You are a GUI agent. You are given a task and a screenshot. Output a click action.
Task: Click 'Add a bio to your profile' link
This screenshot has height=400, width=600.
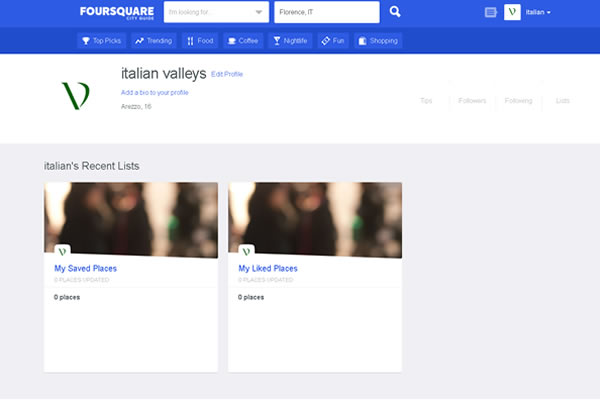coord(155,93)
